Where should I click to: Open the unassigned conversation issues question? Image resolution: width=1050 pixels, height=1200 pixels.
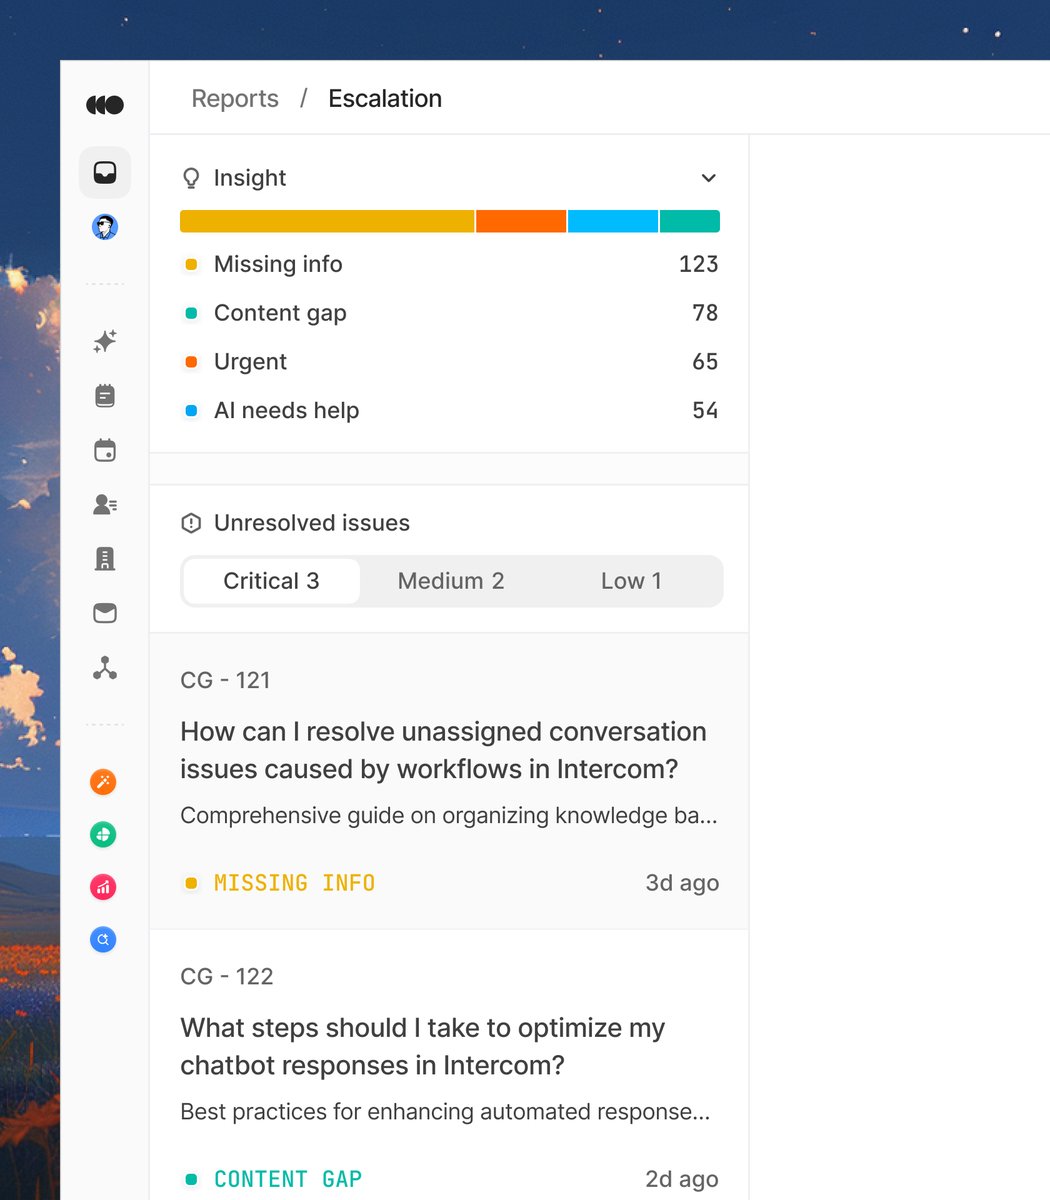pos(444,750)
